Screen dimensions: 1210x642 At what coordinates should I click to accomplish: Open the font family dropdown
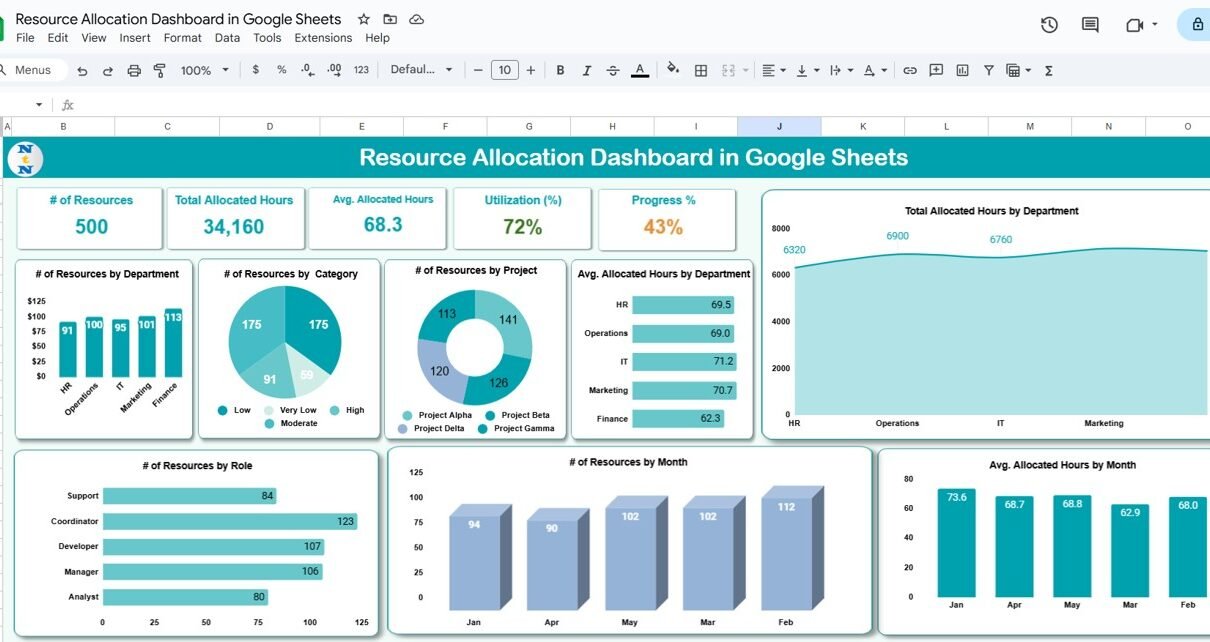[421, 70]
